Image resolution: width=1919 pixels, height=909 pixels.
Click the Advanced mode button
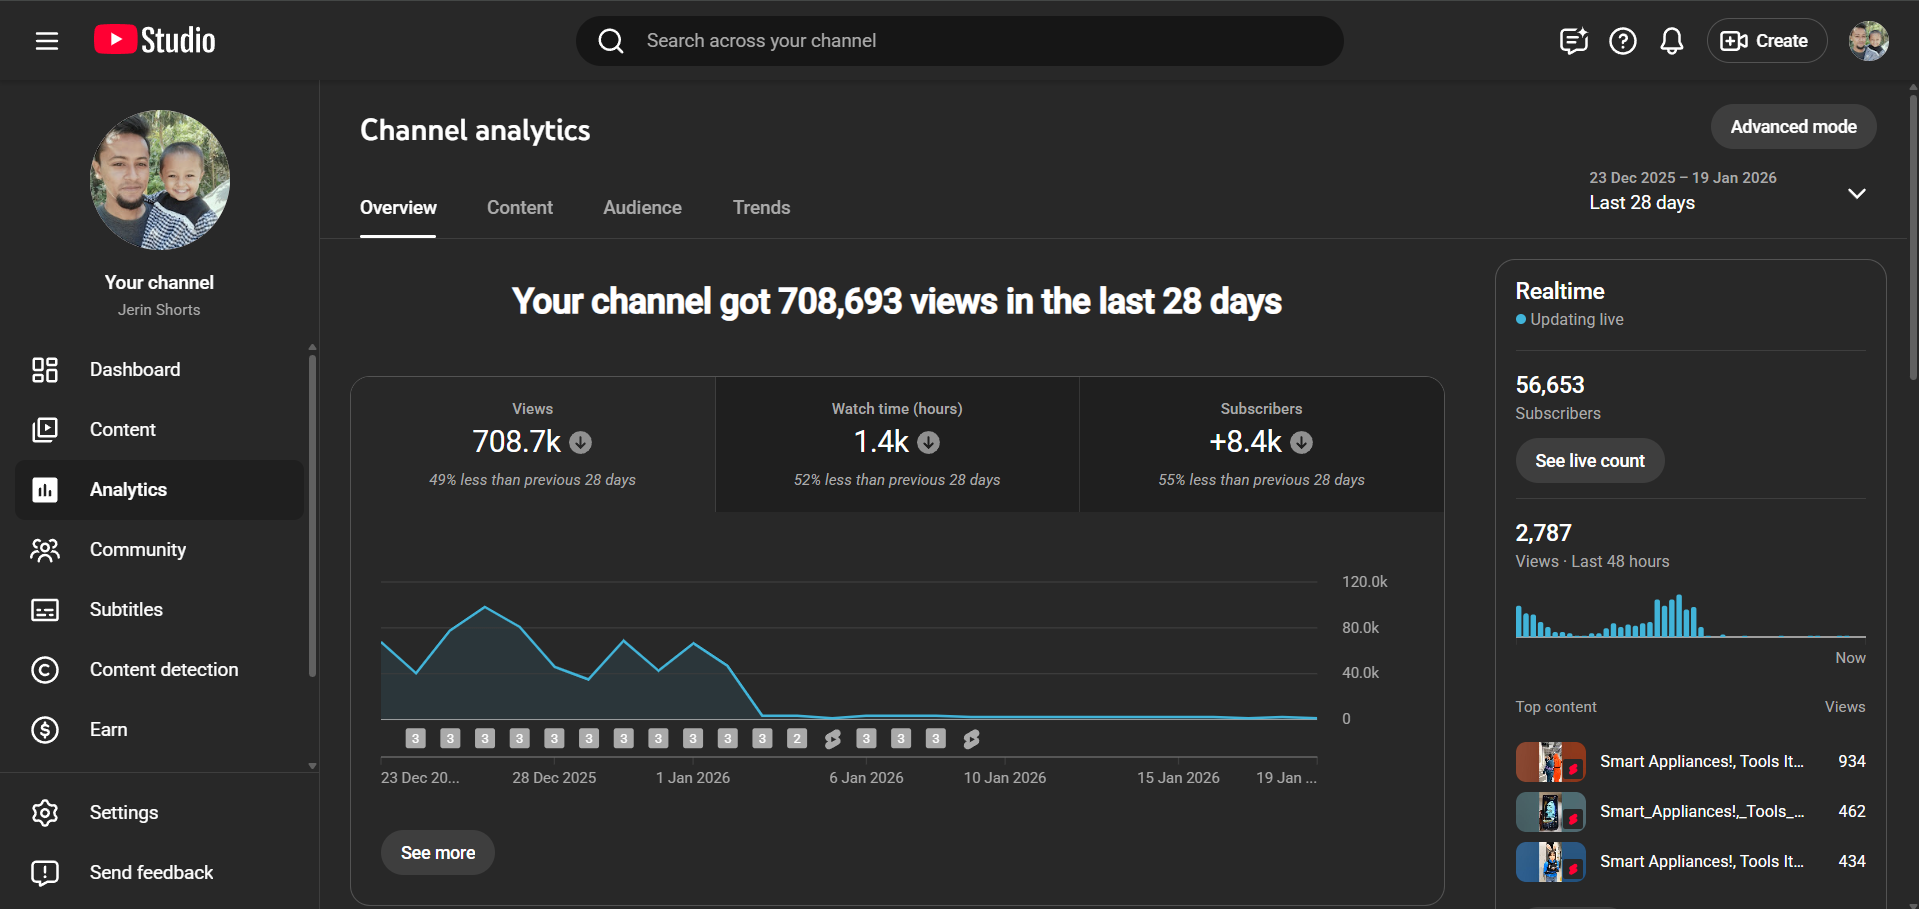click(x=1792, y=127)
